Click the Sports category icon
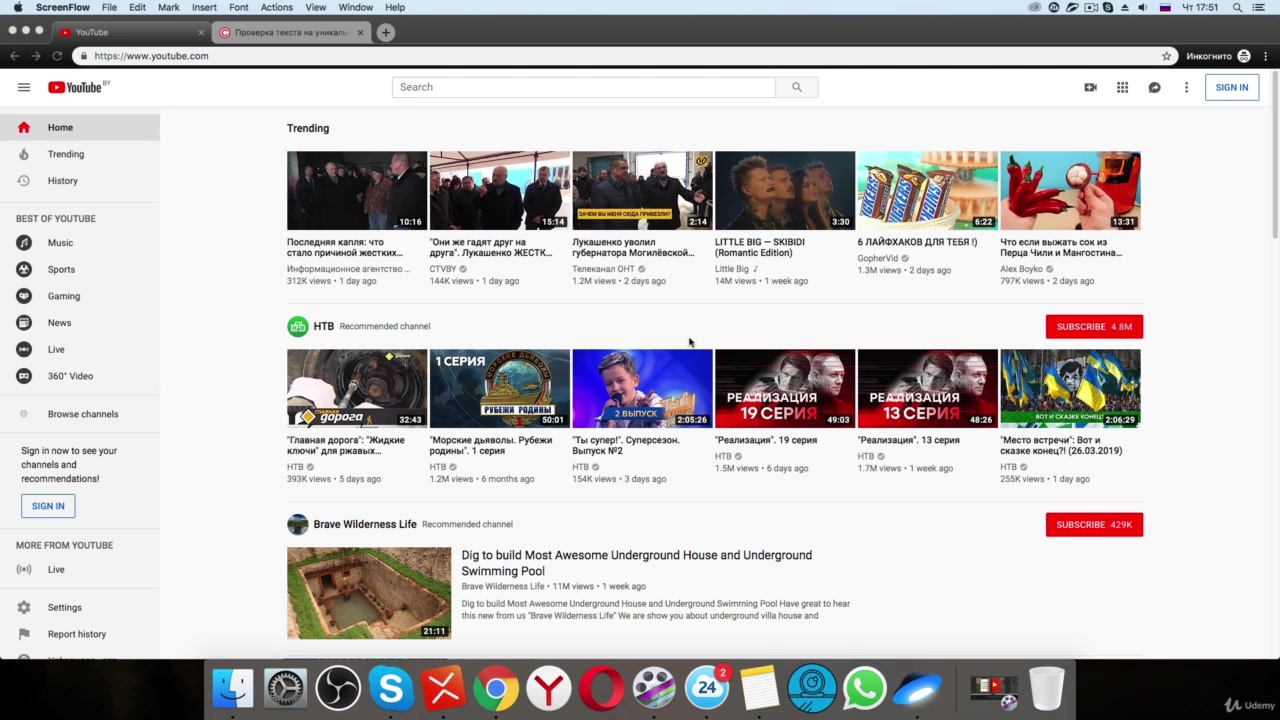 click(24, 269)
